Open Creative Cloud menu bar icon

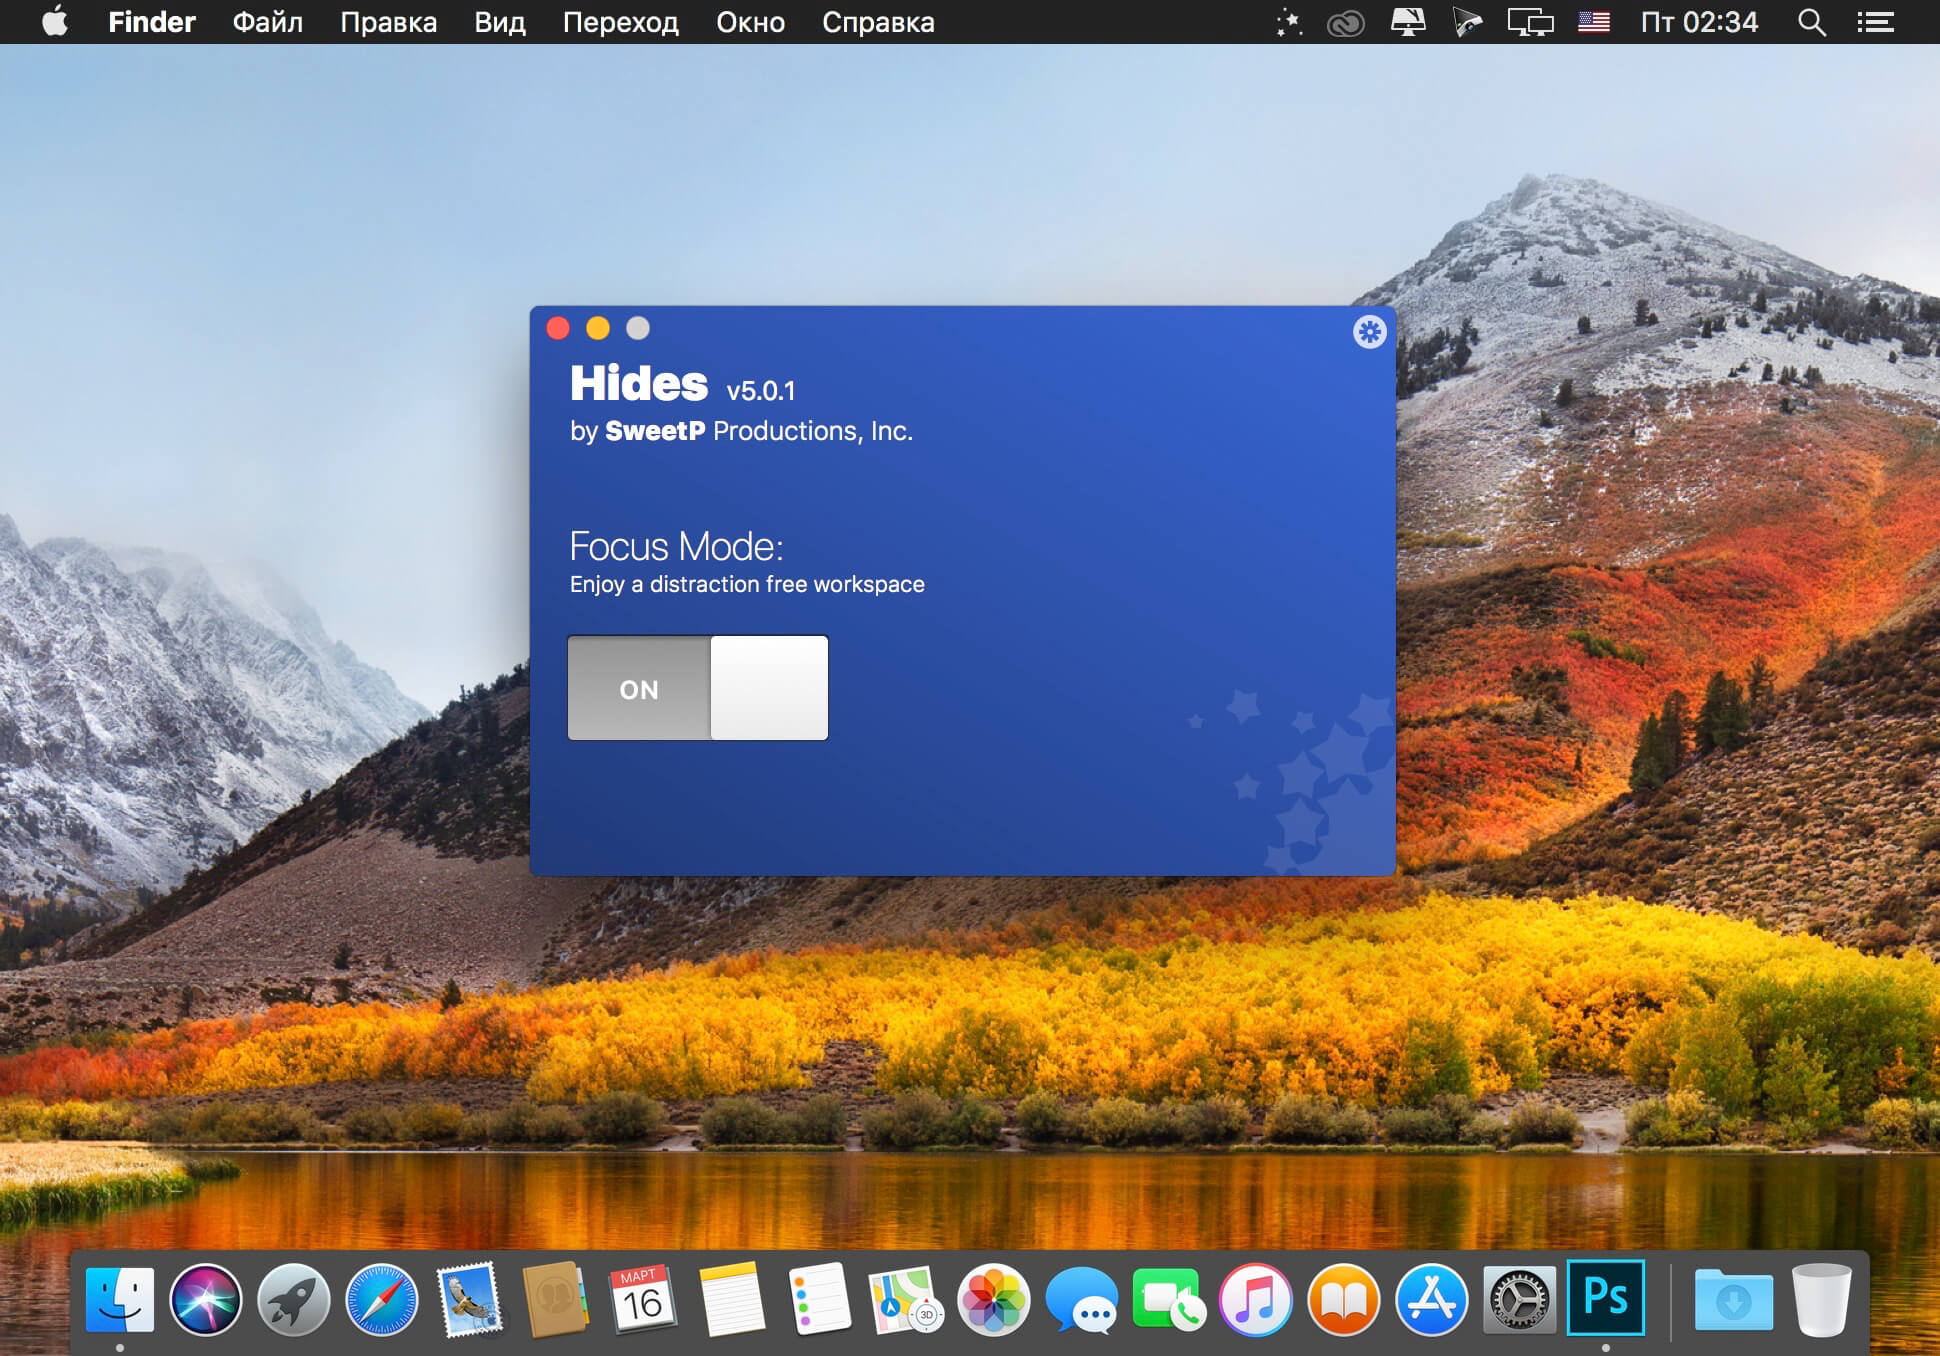tap(1345, 22)
